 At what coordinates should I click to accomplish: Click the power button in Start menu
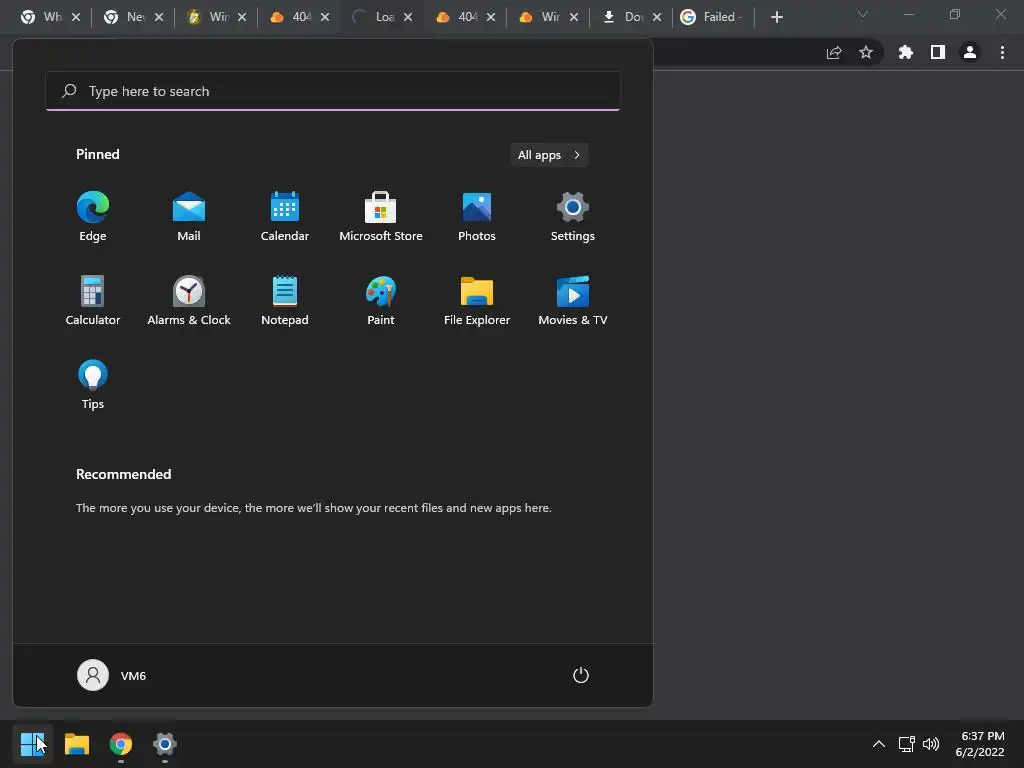[581, 675]
